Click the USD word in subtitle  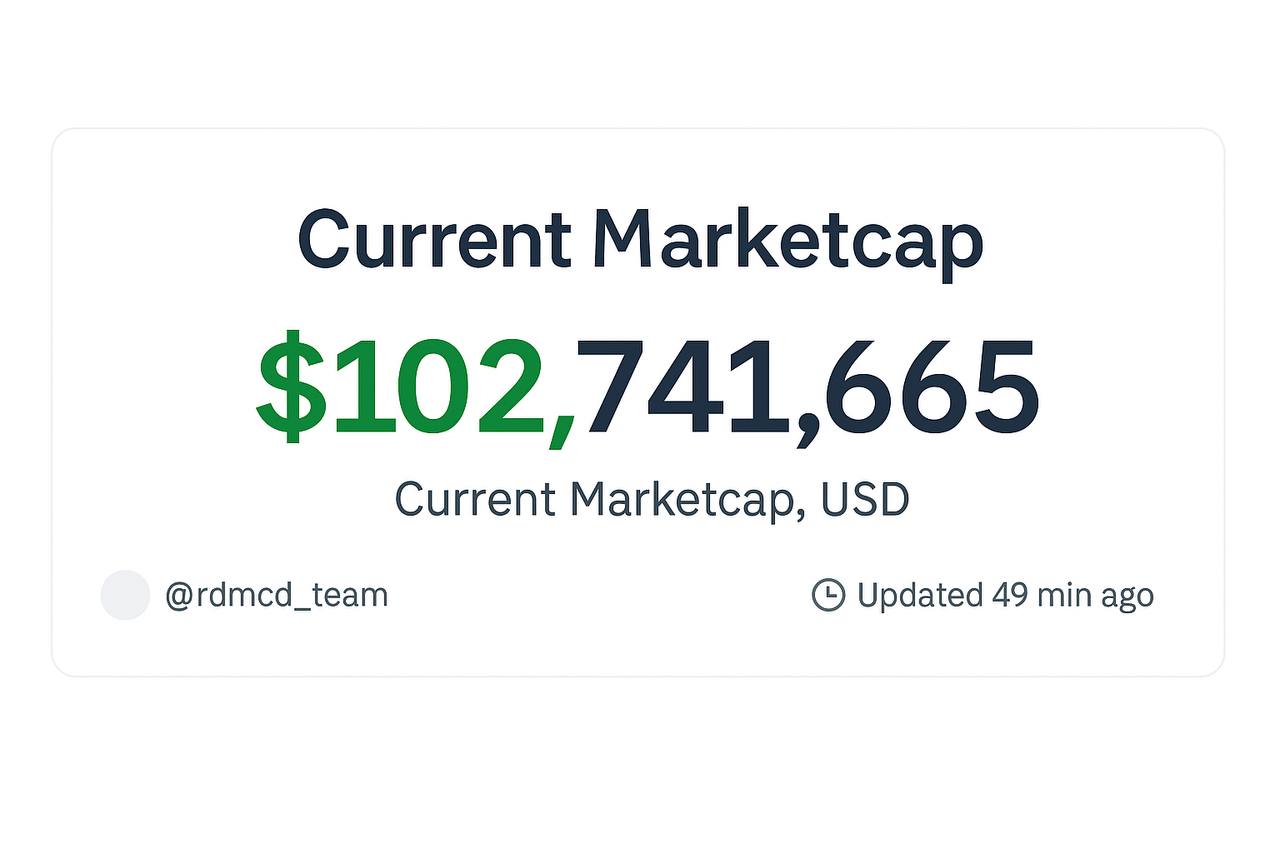pos(865,498)
